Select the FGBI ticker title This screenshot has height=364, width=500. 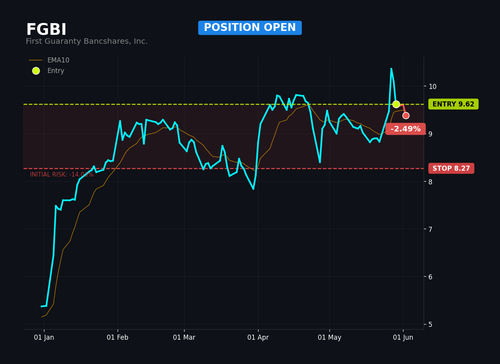coord(46,29)
